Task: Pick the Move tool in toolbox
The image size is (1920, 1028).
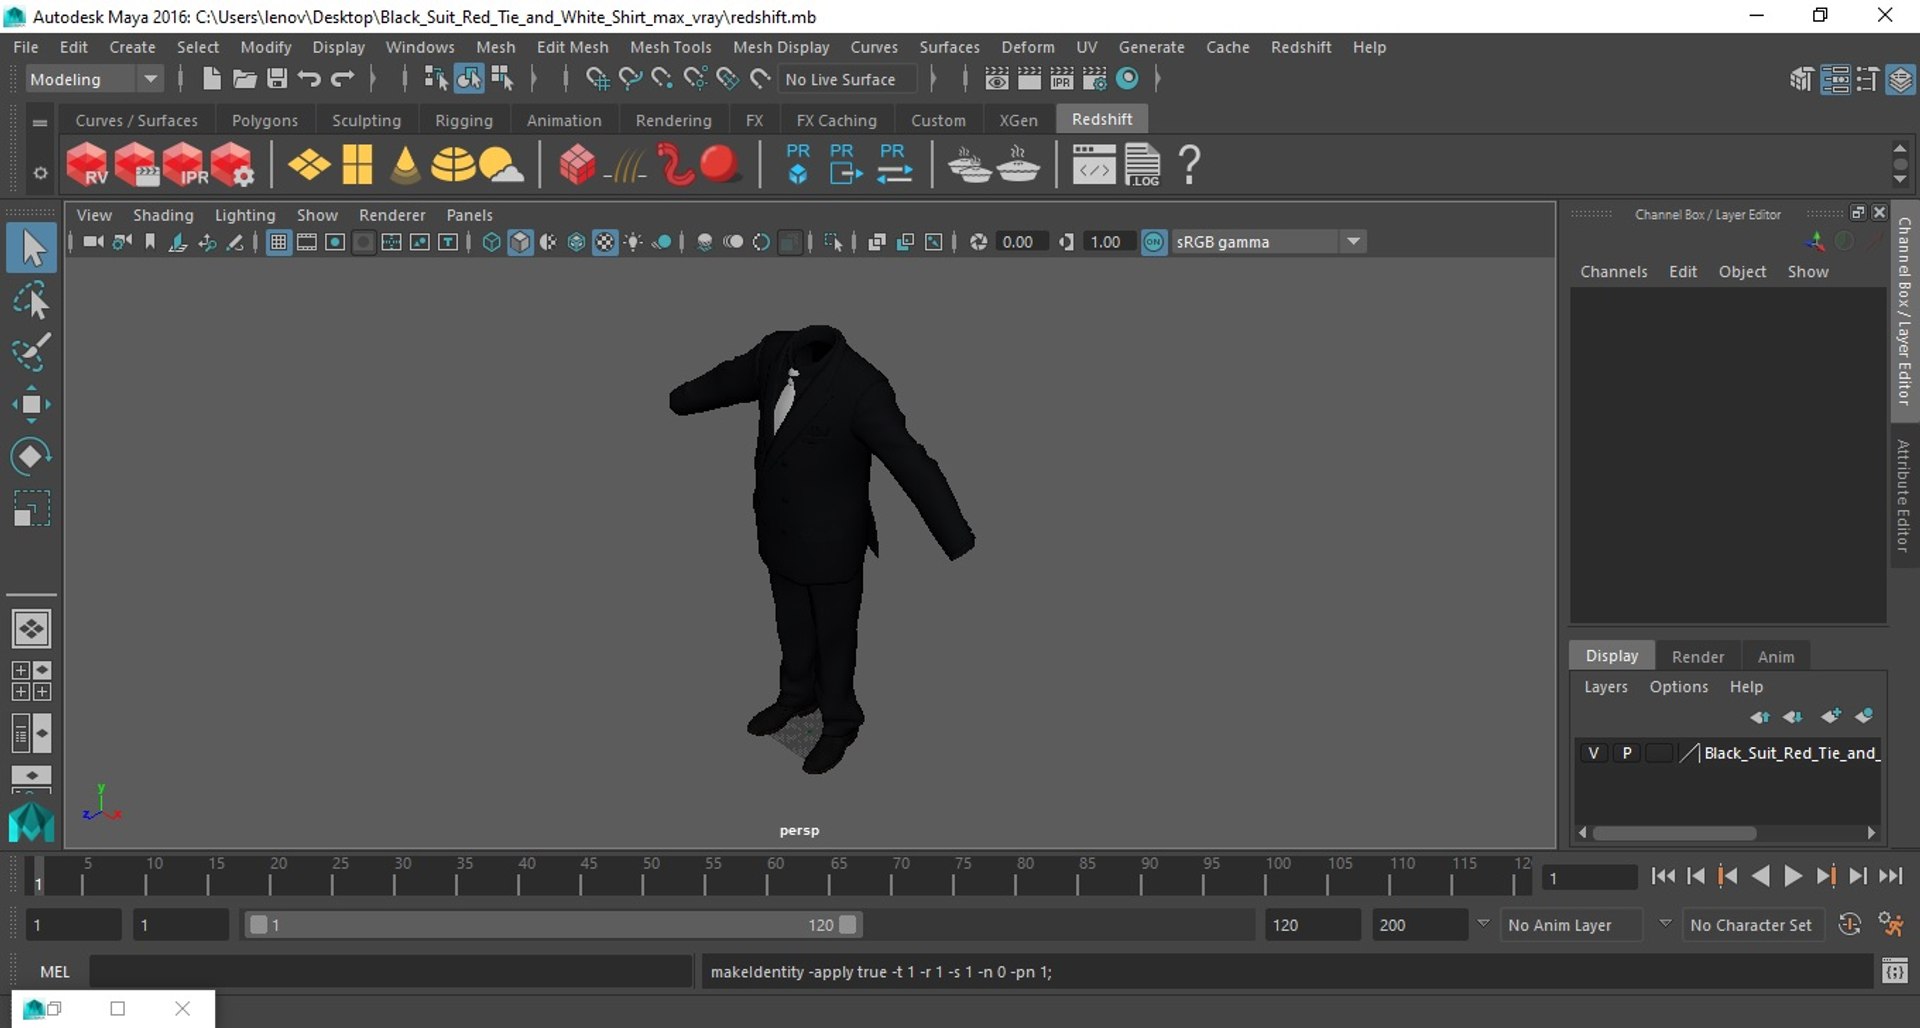Action: pyautogui.click(x=31, y=404)
